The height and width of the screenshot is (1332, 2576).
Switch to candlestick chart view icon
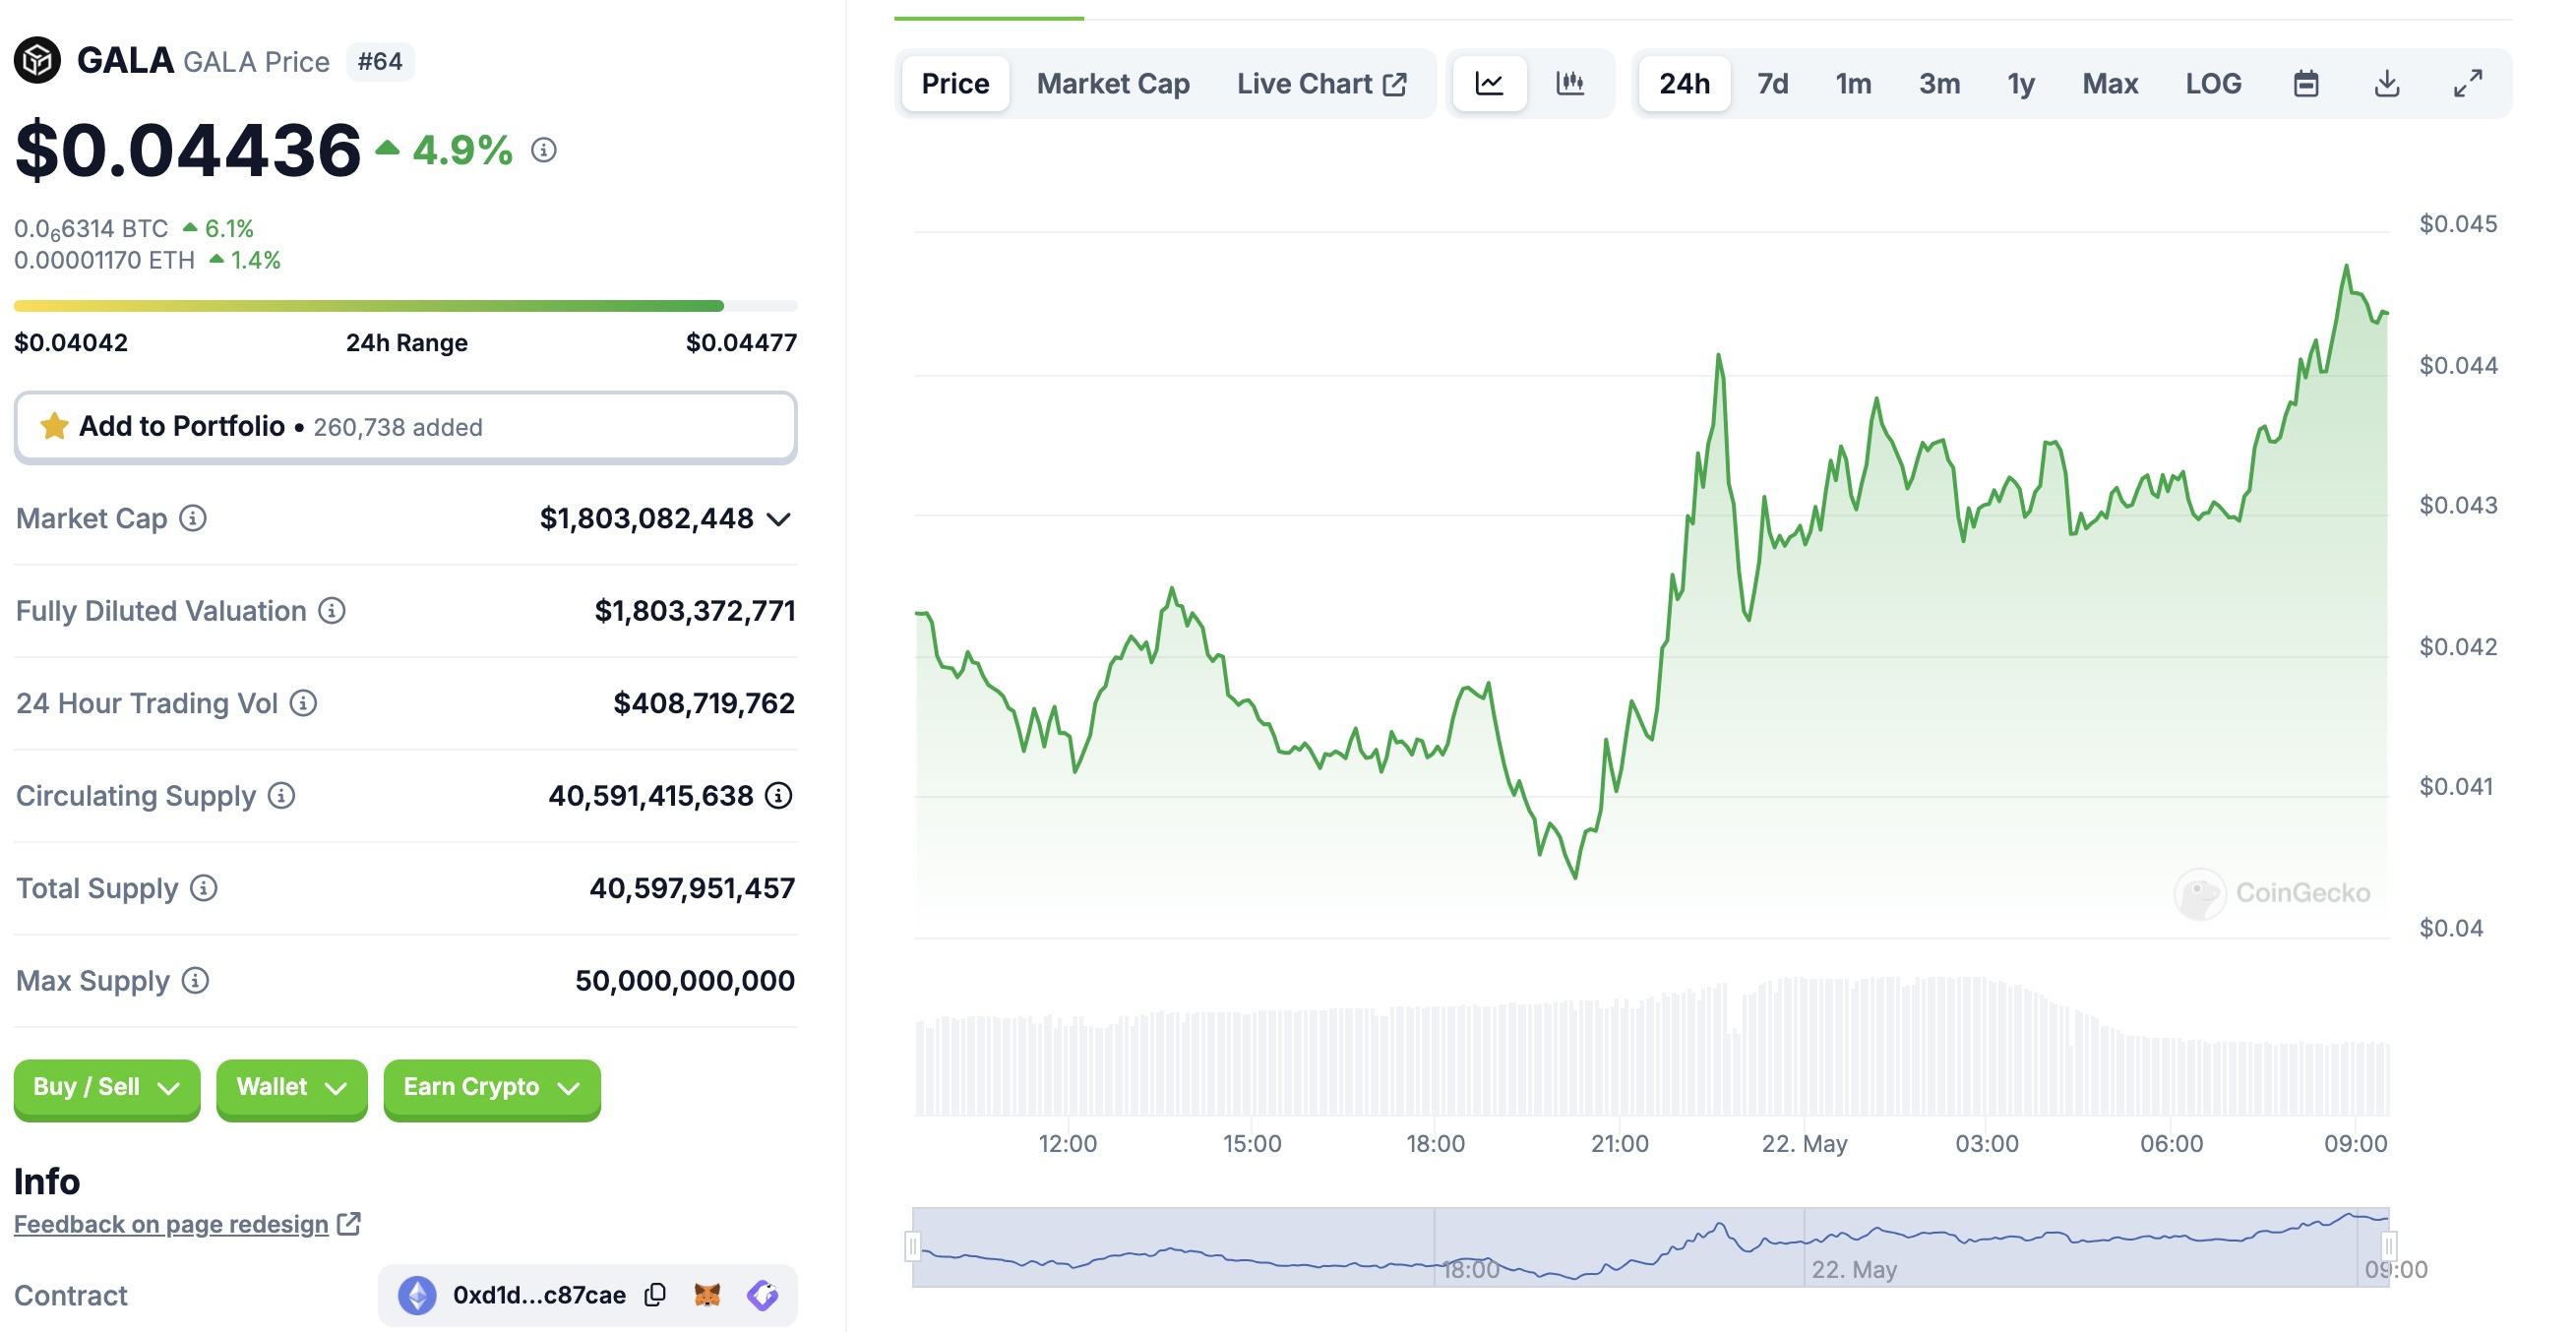point(1570,84)
